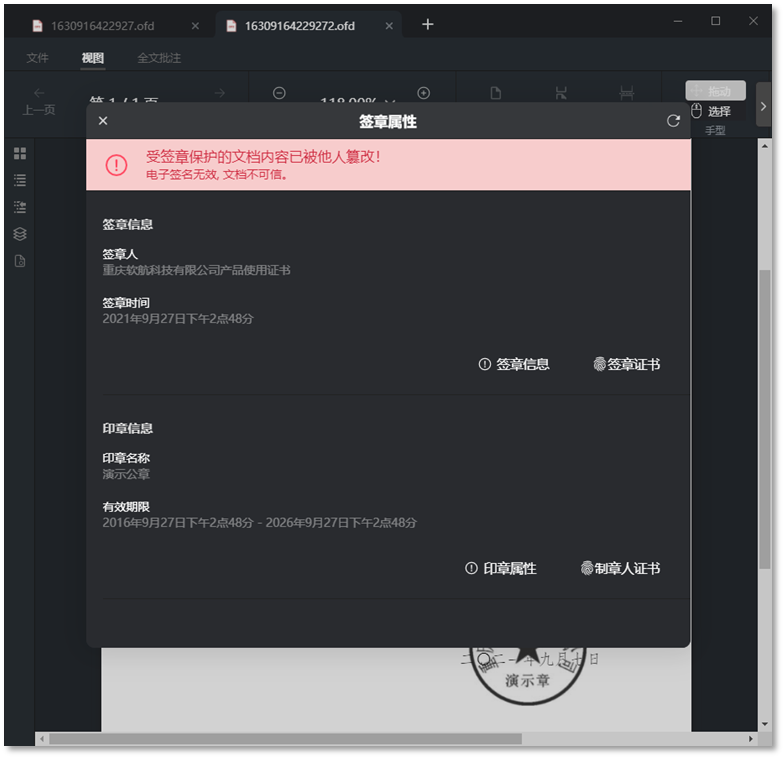
Task: Close the 签章属性 dialog
Action: tap(103, 121)
